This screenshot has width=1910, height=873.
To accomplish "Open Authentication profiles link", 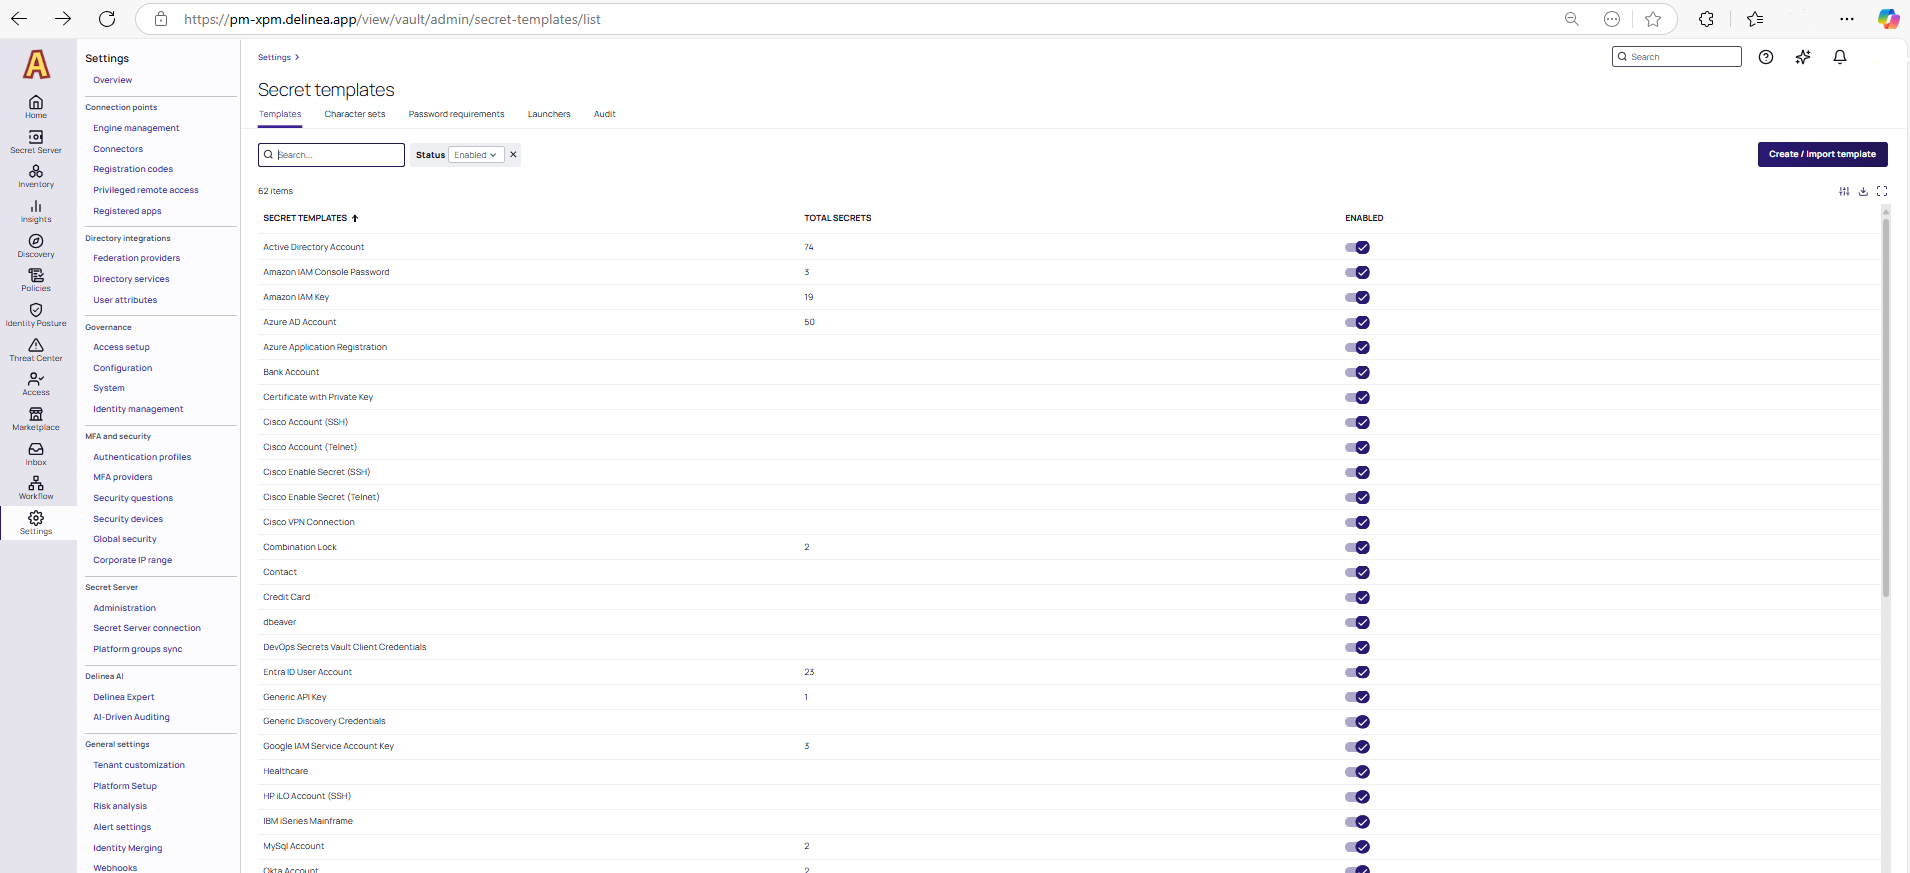I will (142, 457).
